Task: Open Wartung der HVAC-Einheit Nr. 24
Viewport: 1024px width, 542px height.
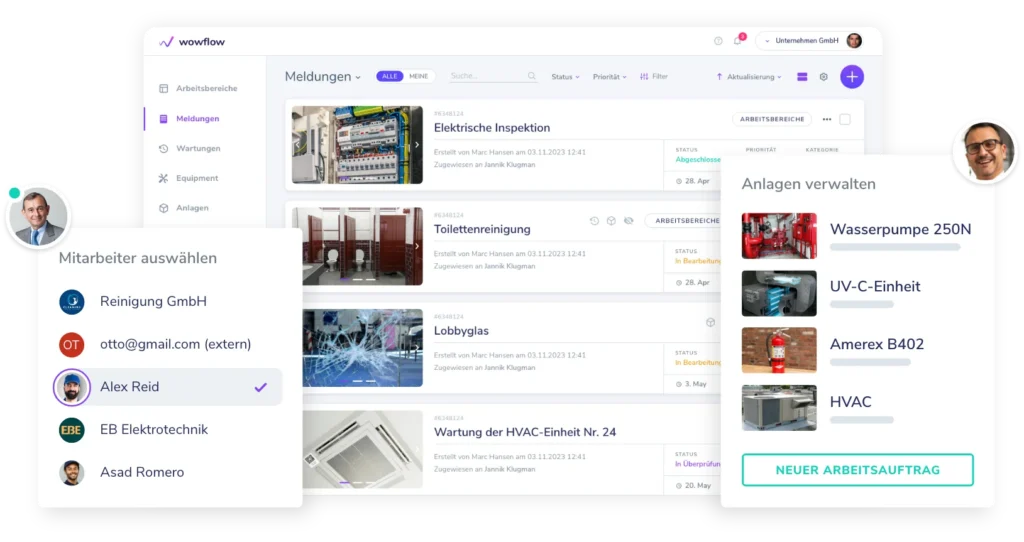Action: (525, 432)
